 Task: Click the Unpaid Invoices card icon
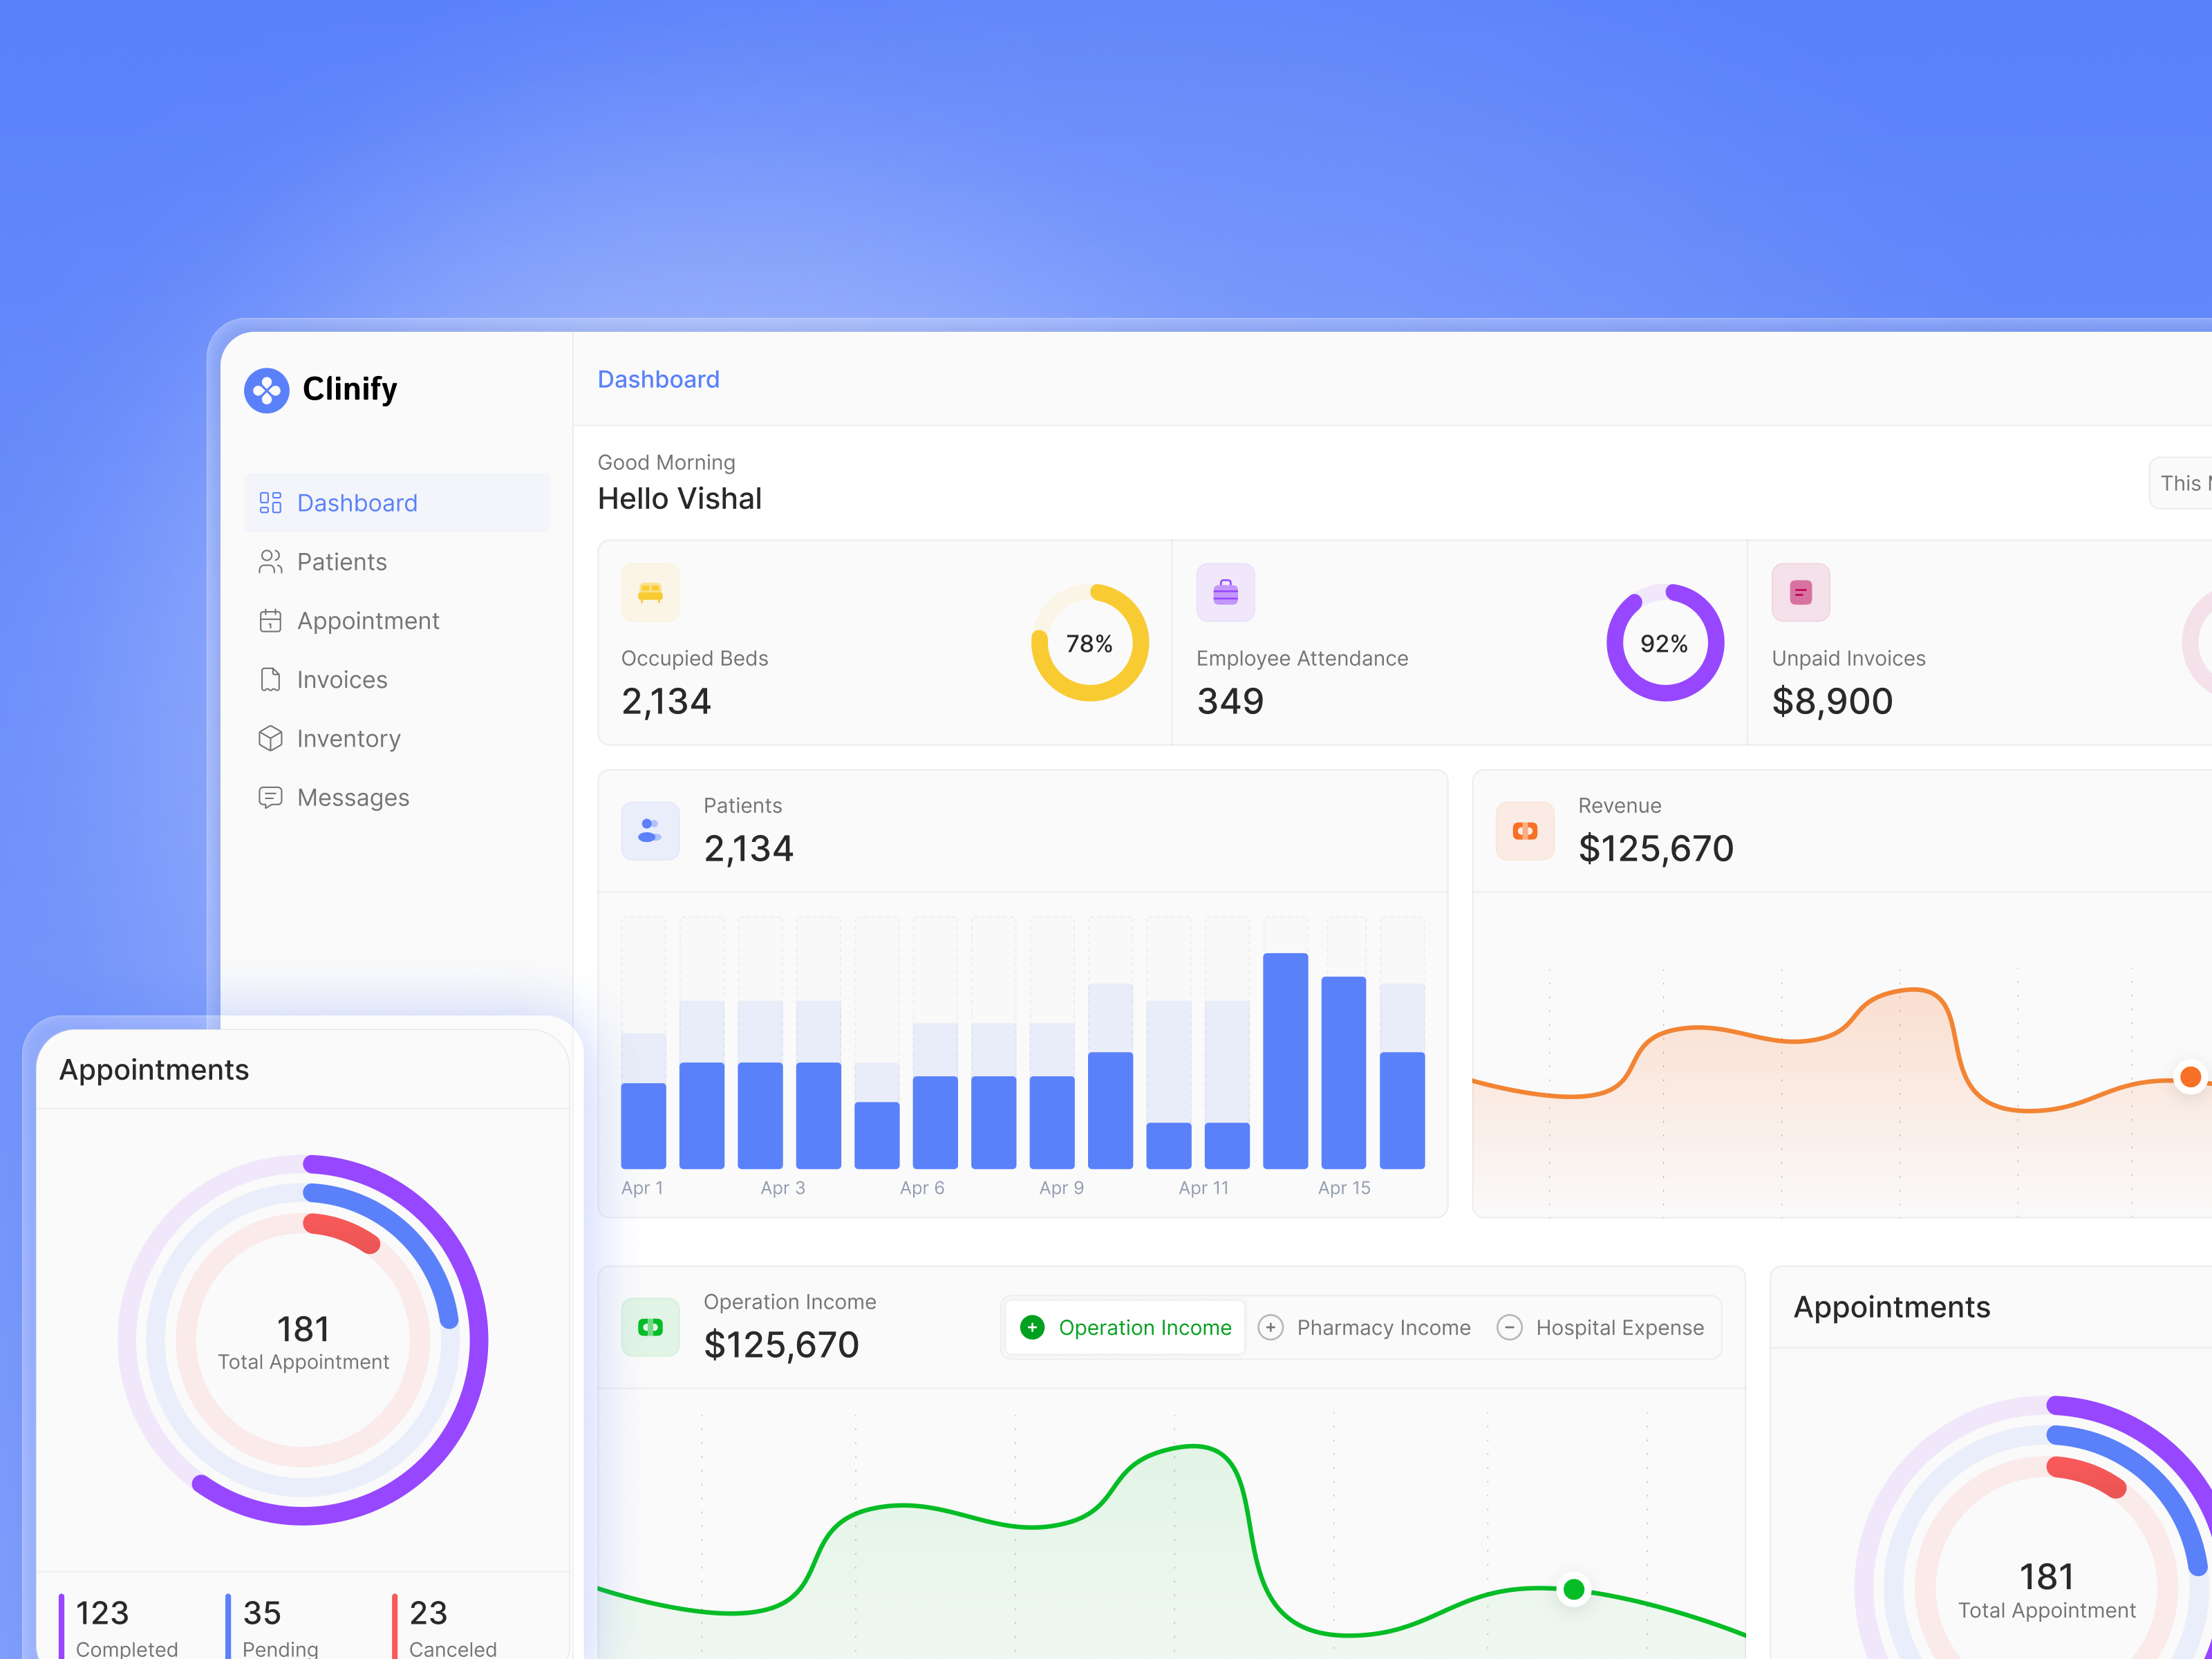coord(1800,592)
